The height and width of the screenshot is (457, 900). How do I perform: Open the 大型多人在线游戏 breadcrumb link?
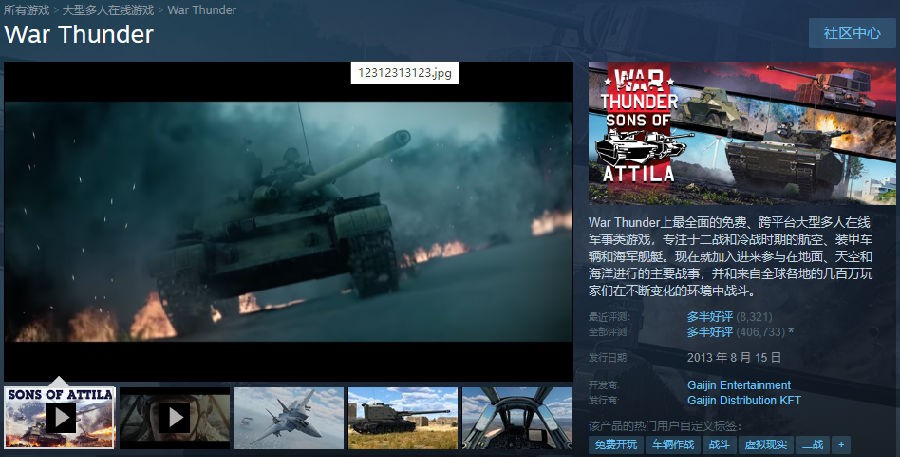tap(108, 10)
